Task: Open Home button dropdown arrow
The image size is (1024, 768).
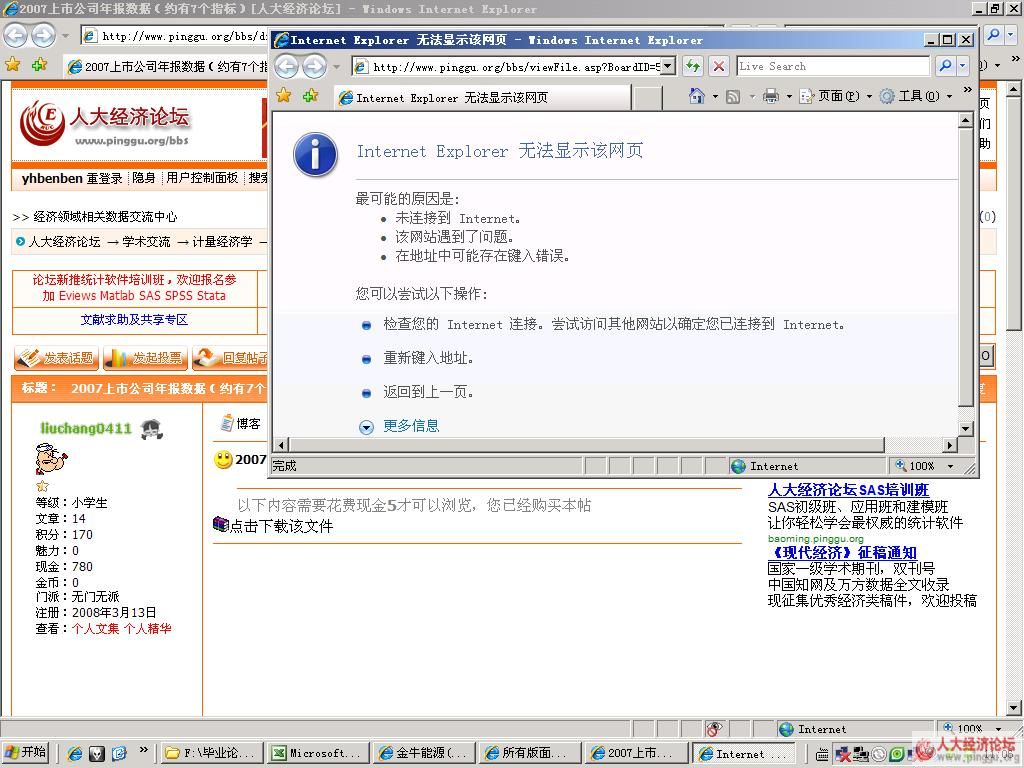Action: (715, 97)
